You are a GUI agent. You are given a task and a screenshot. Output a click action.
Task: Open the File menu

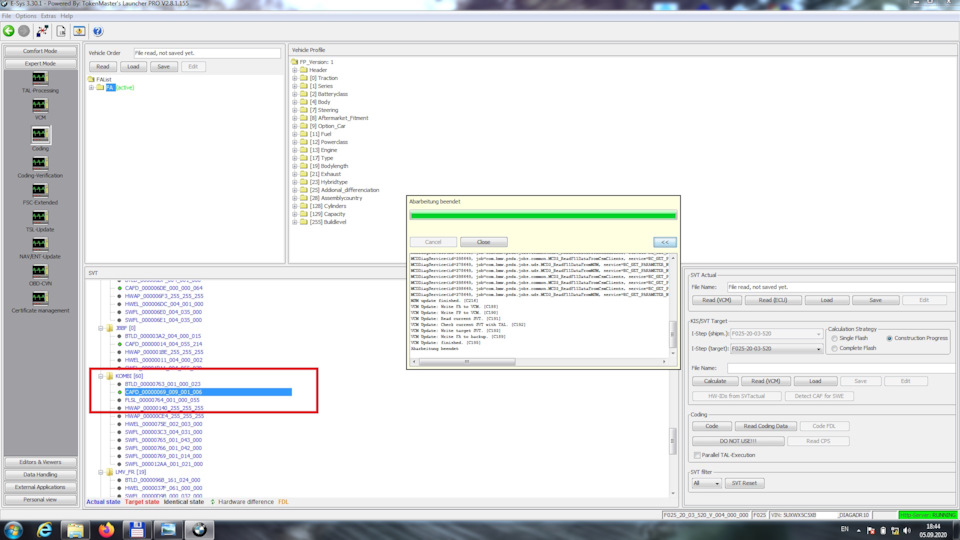(x=7, y=16)
